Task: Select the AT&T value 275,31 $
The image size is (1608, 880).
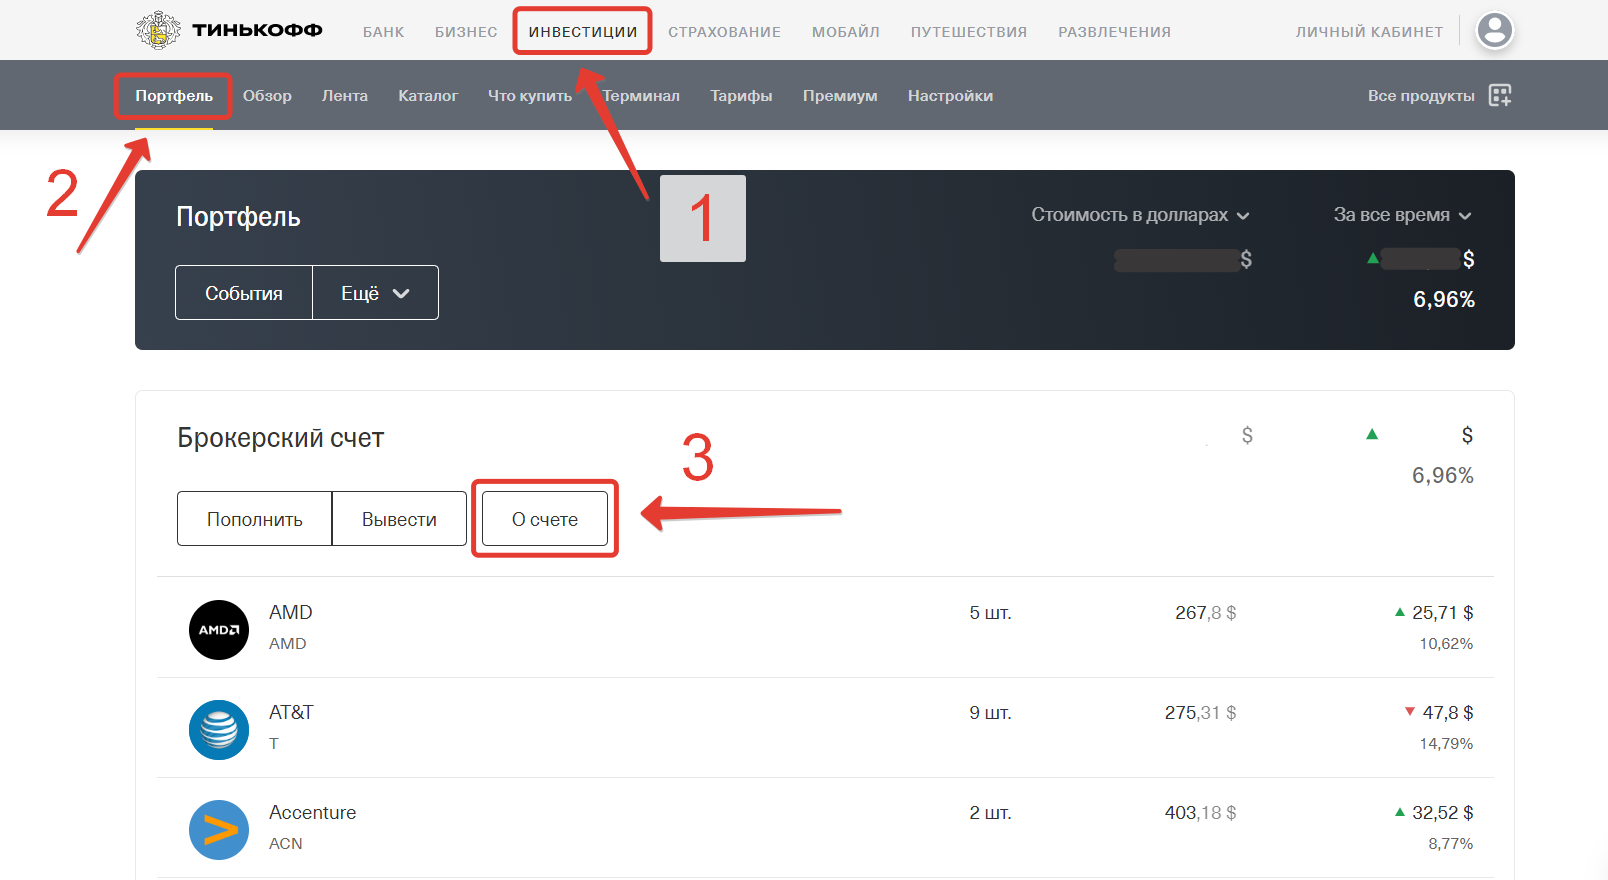Action: (1201, 713)
